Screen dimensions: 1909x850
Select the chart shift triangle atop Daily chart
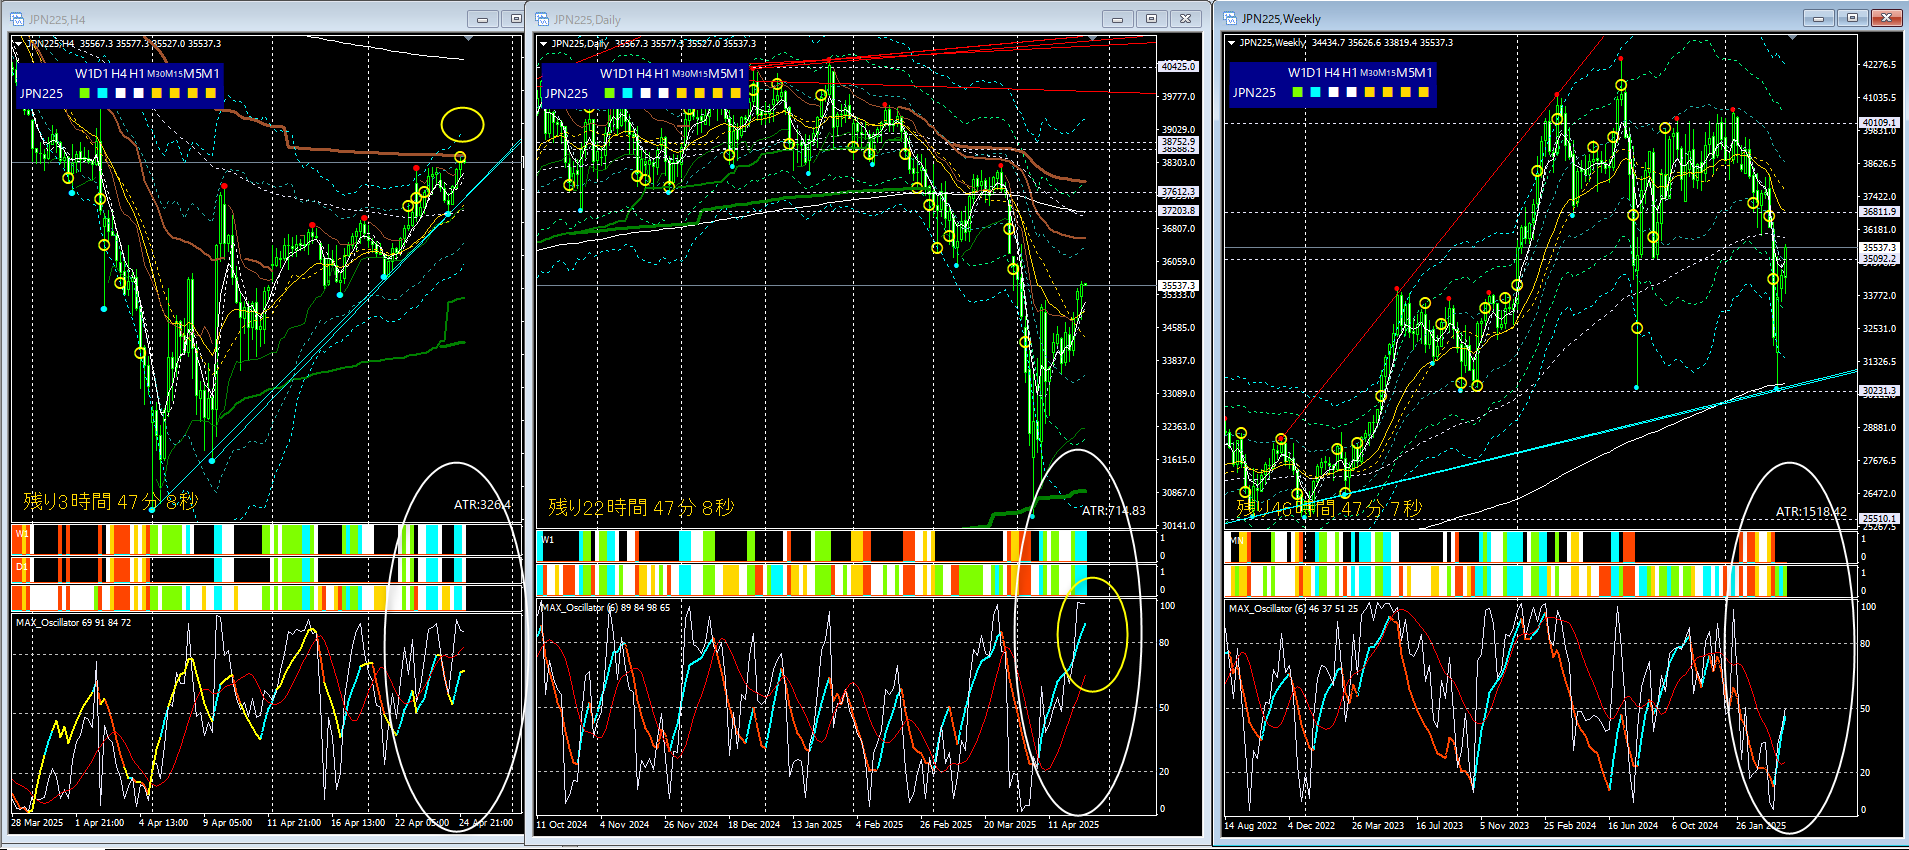click(1093, 38)
